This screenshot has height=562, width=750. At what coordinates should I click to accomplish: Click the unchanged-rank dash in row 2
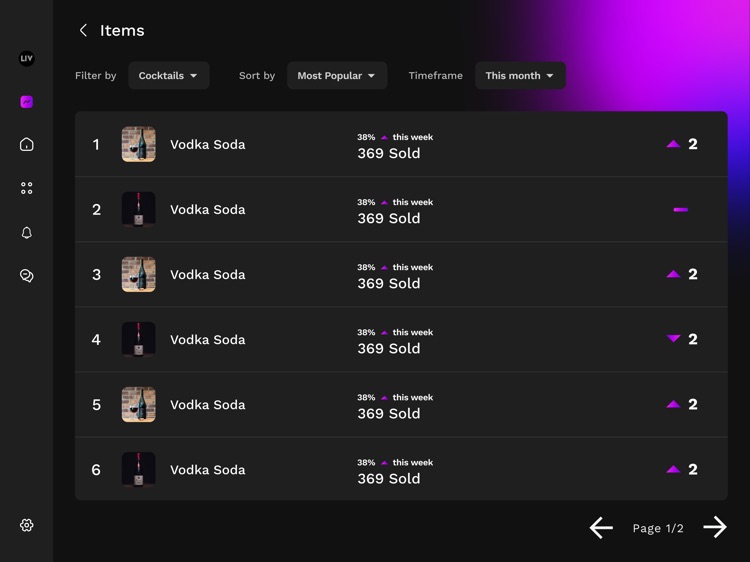coord(681,209)
